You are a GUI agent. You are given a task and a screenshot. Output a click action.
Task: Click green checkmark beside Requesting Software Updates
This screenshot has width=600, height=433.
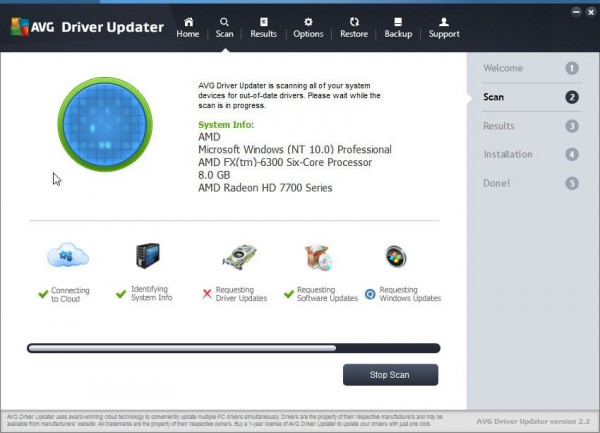pyautogui.click(x=289, y=294)
